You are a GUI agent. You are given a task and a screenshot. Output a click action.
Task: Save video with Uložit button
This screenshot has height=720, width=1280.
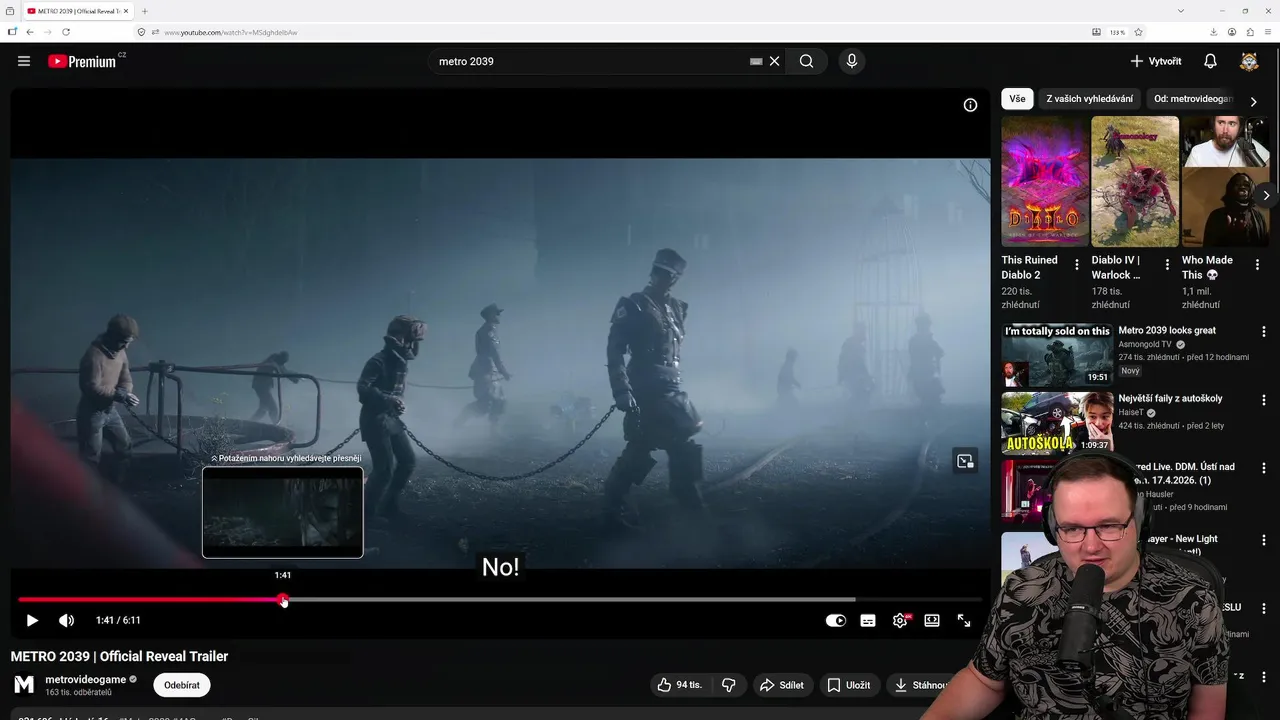click(848, 685)
